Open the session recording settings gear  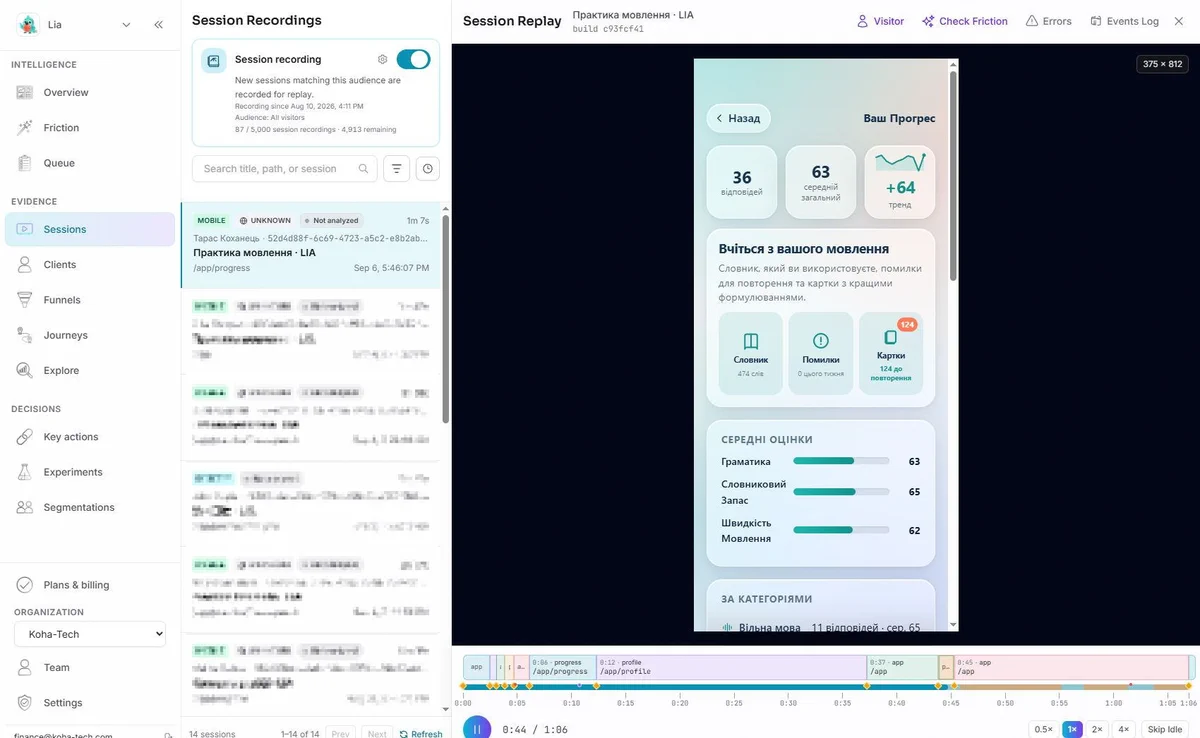coord(382,60)
